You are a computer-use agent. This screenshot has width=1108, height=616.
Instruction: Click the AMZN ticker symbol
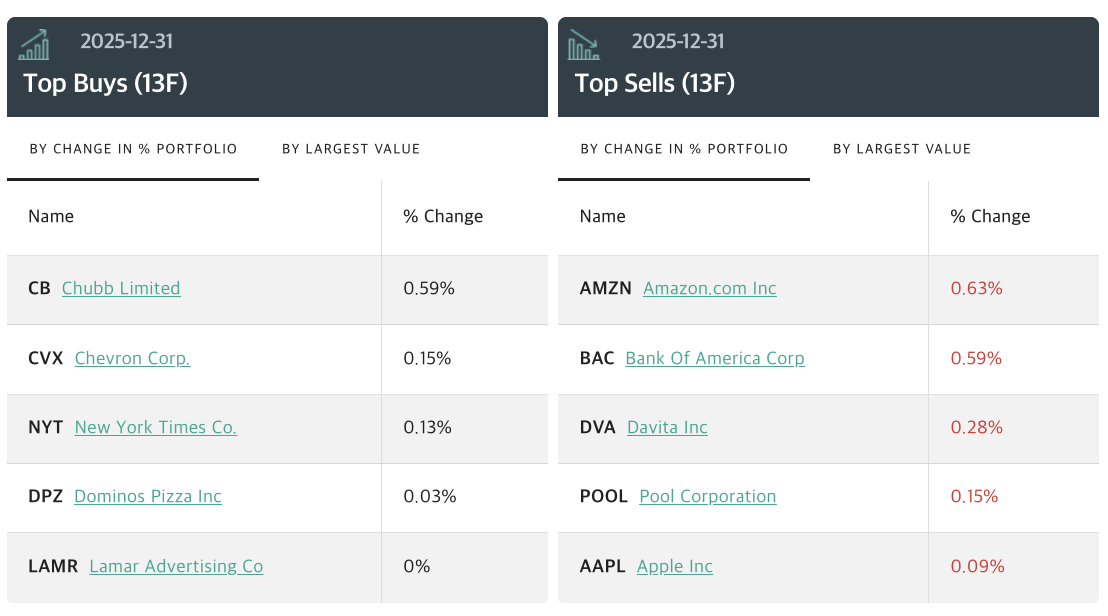tap(606, 288)
